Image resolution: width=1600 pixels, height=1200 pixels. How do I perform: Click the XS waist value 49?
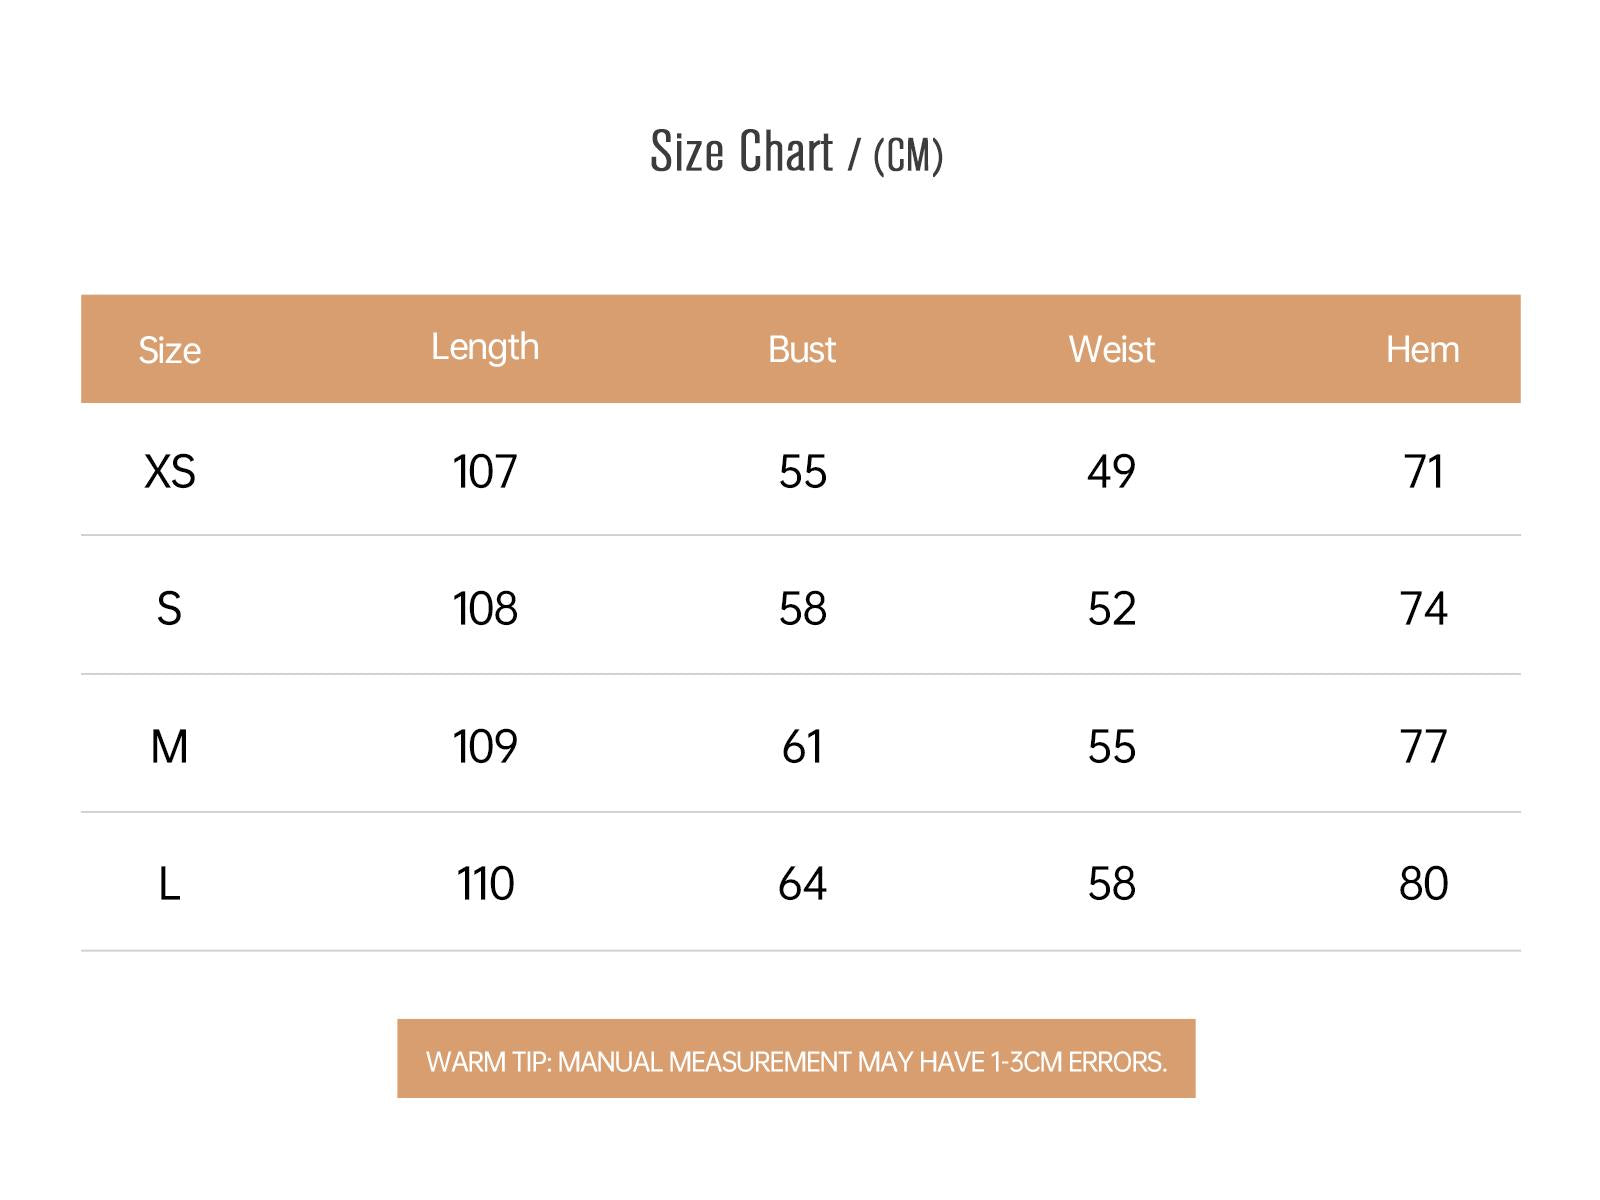1112,471
